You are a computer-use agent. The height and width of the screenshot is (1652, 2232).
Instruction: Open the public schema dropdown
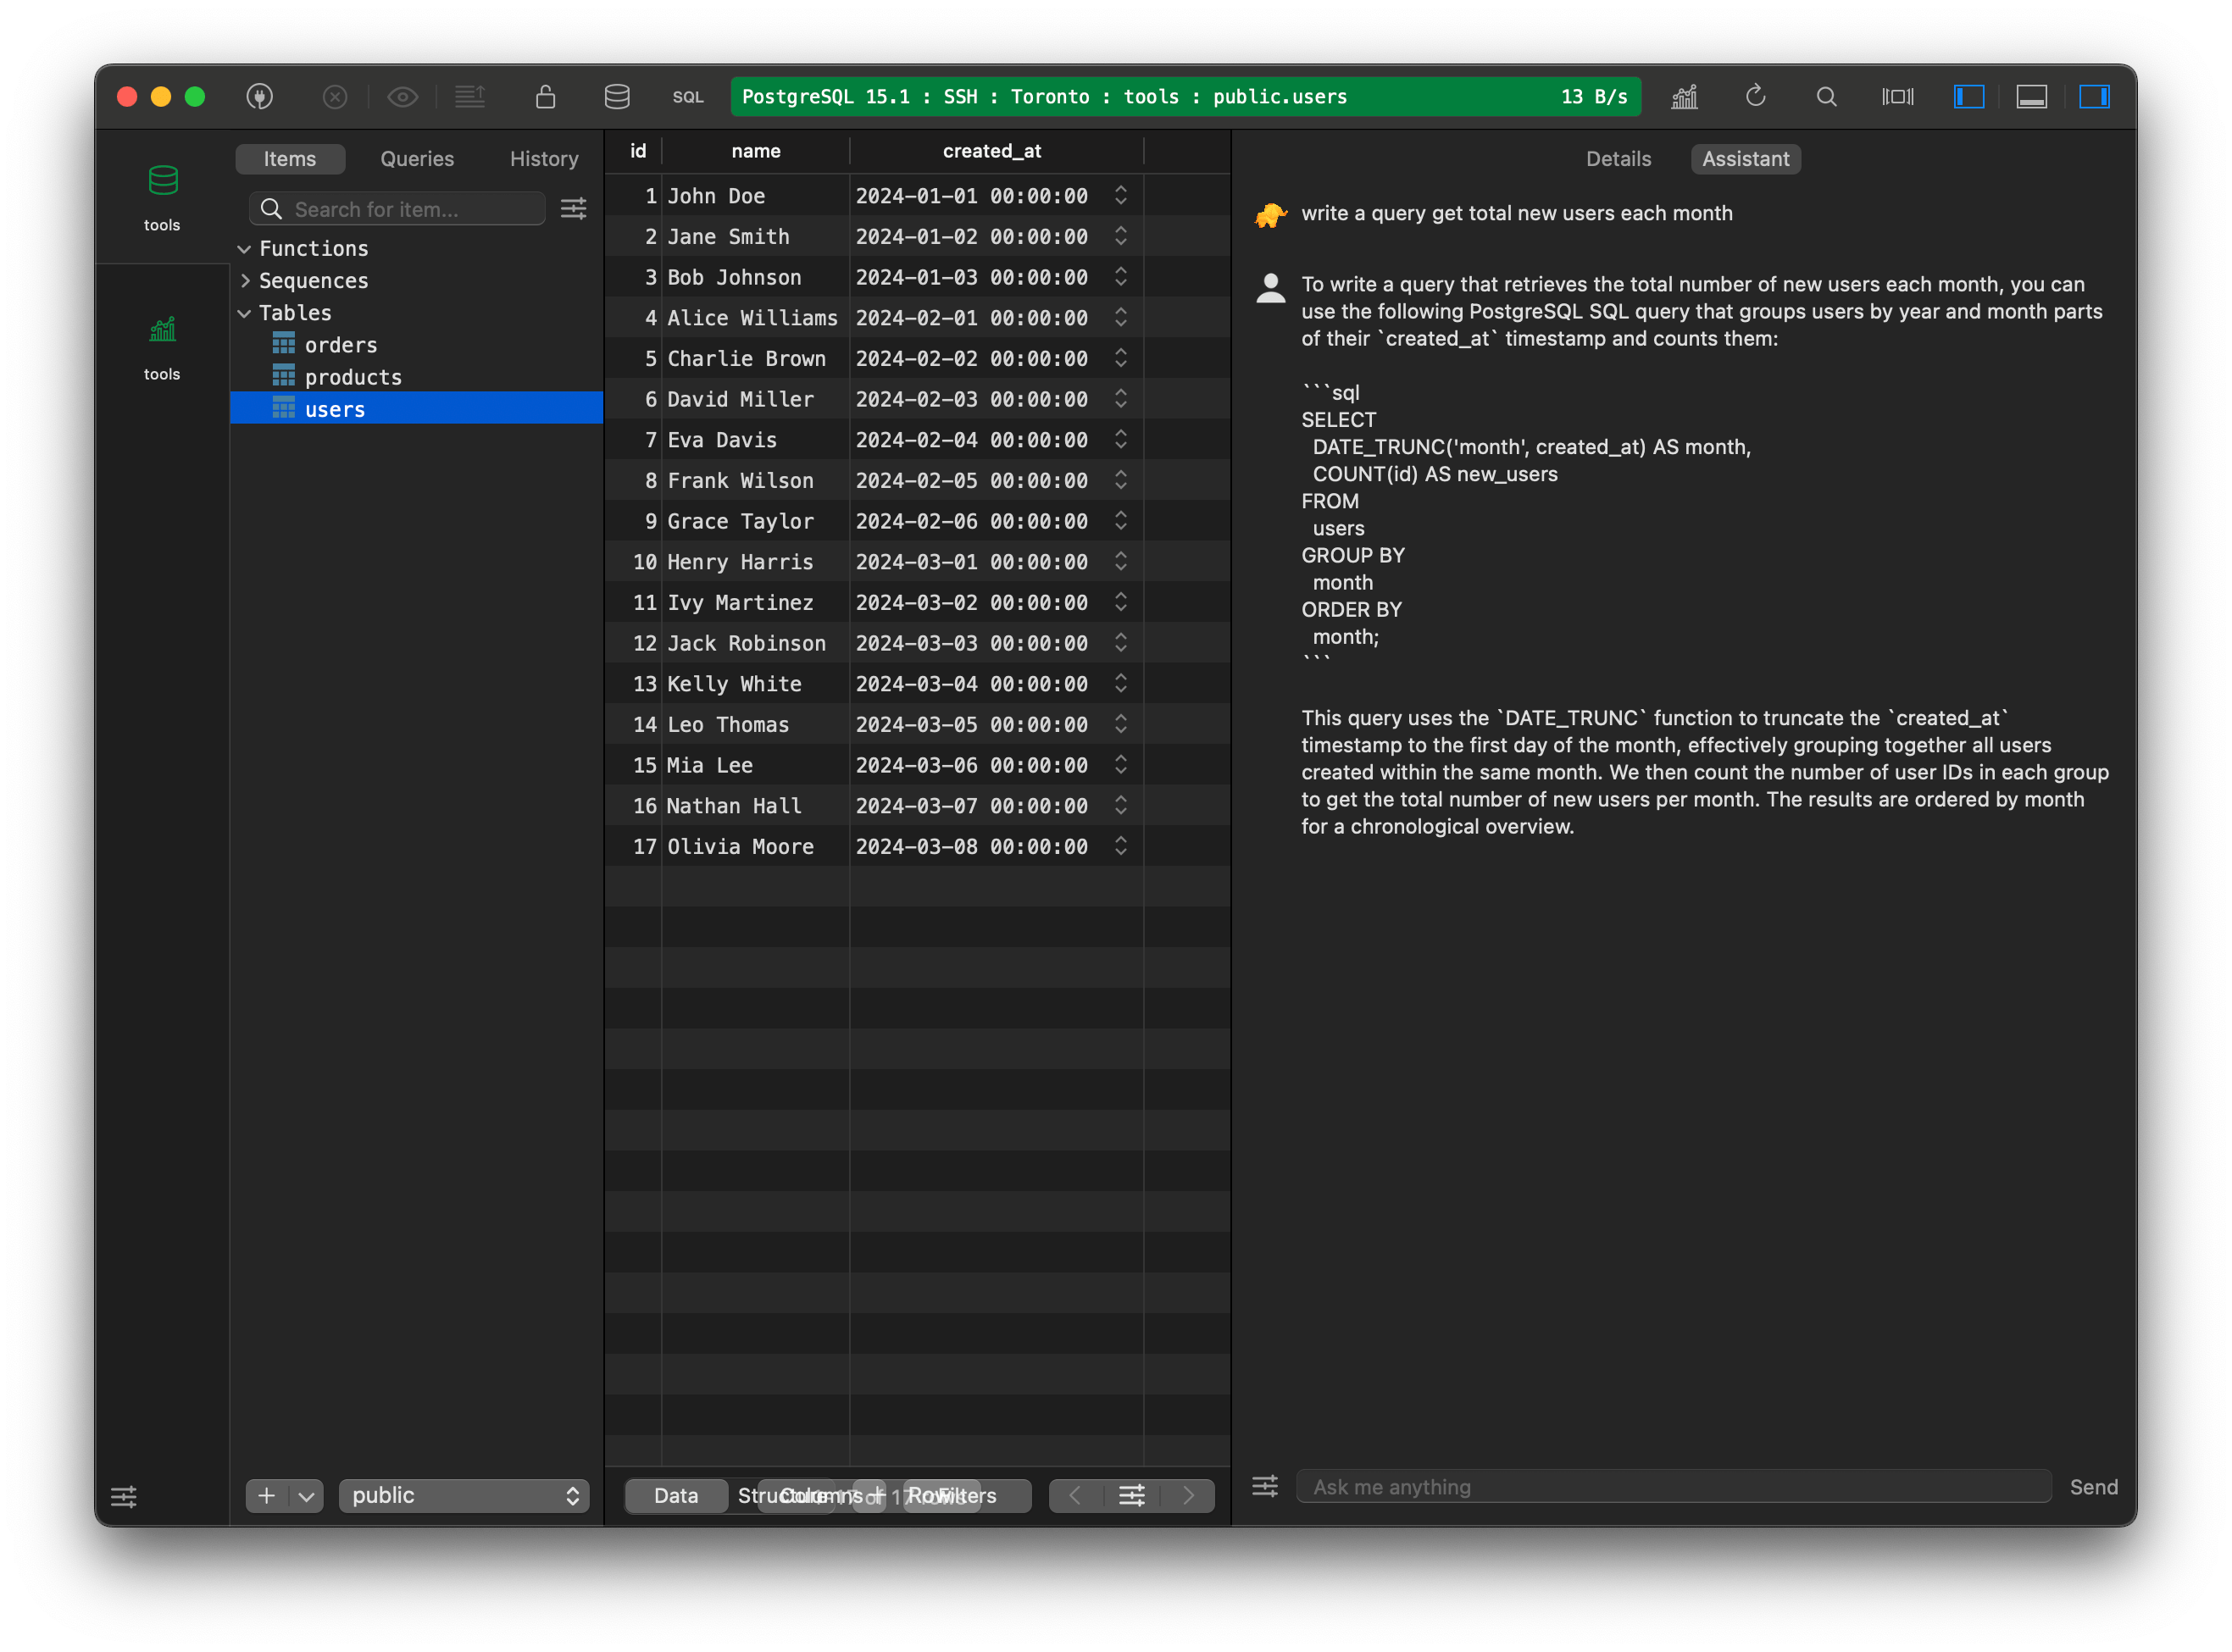coord(464,1496)
